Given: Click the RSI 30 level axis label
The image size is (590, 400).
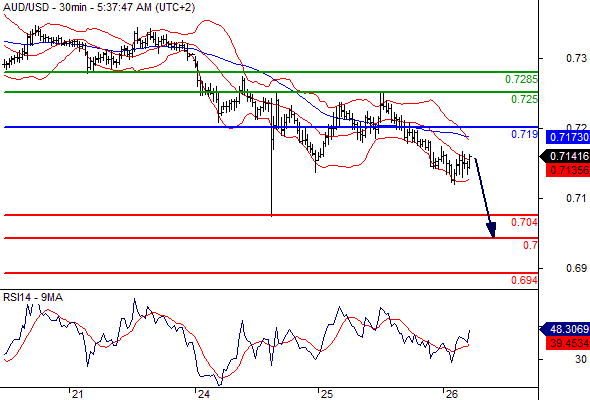Looking at the screenshot, I should pos(581,359).
